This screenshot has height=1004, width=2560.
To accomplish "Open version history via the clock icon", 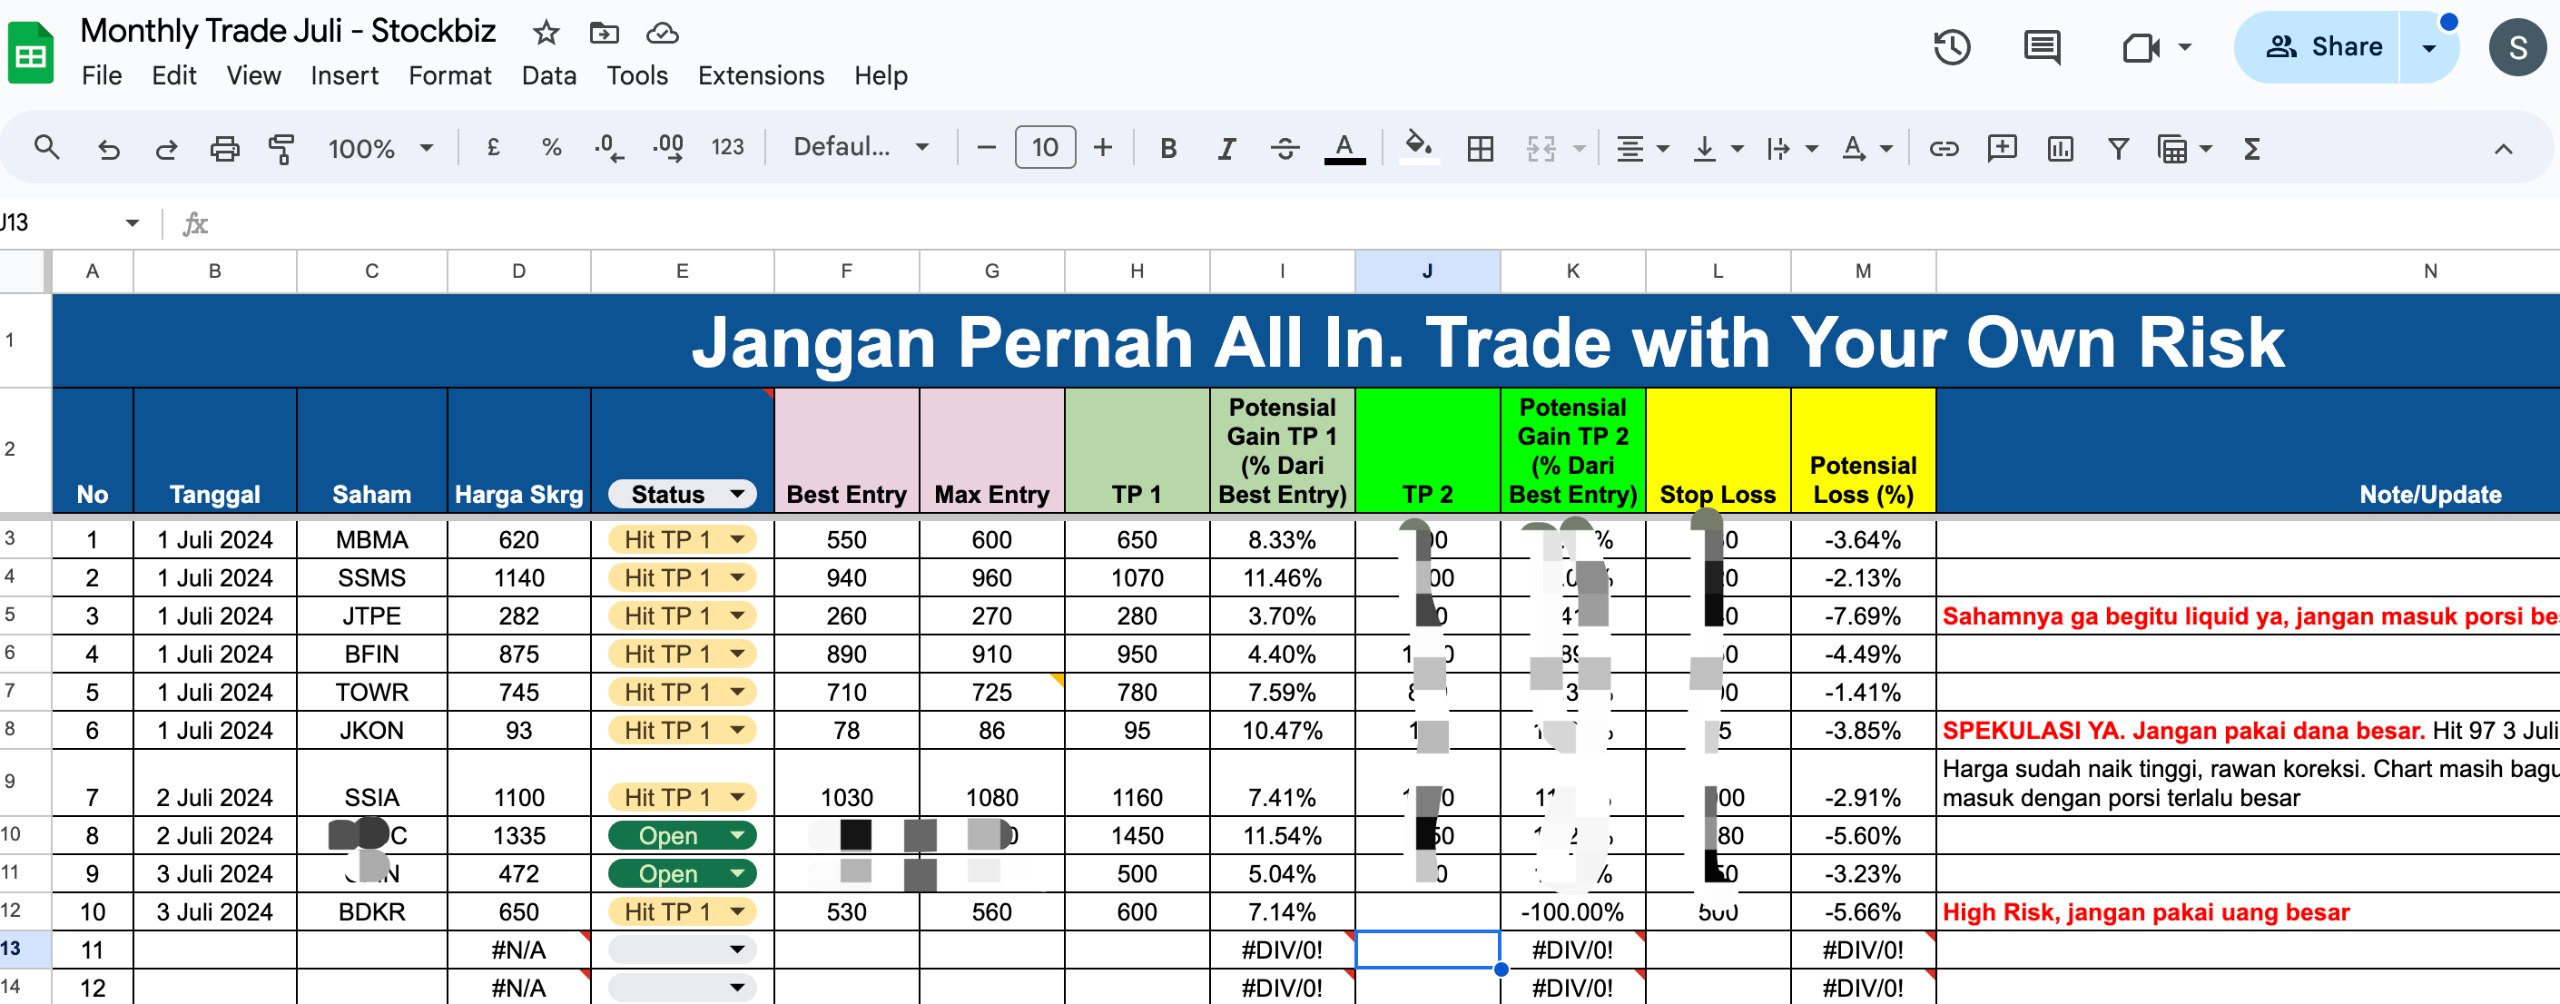I will point(1951,46).
